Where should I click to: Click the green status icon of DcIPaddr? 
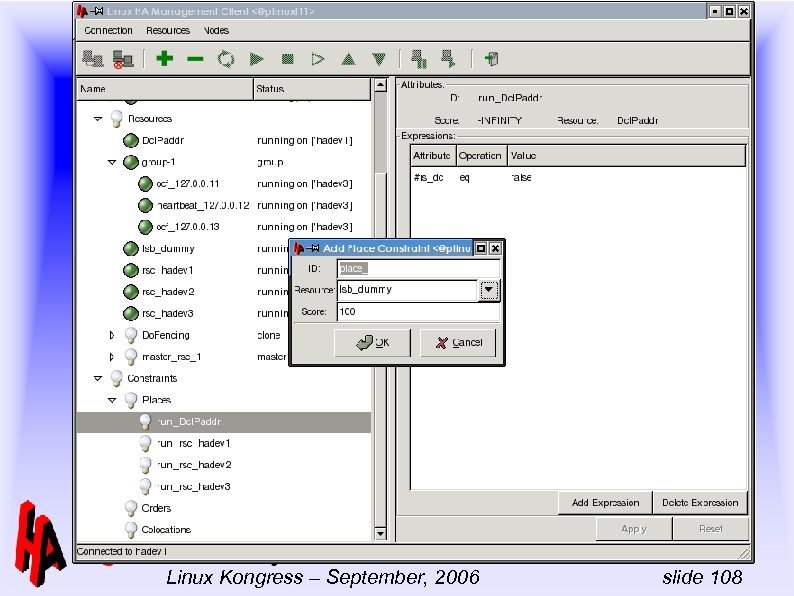pos(131,140)
